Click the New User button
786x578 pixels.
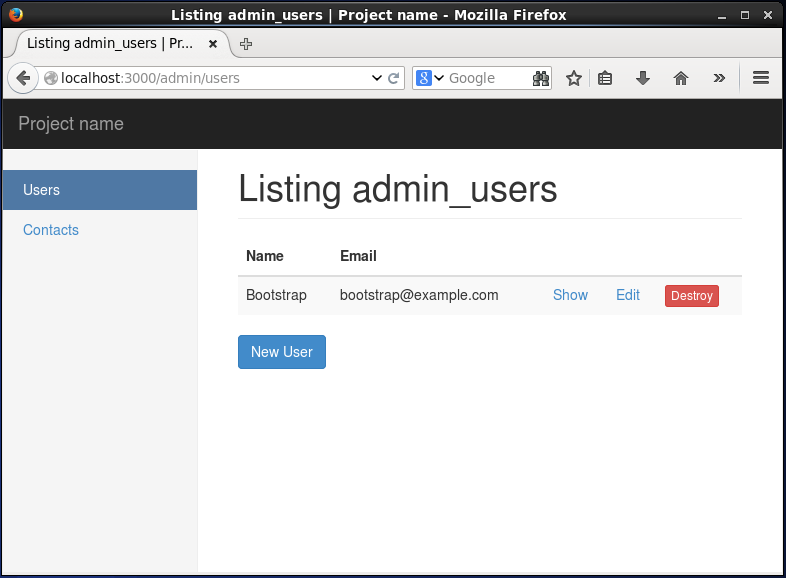pyautogui.click(x=282, y=352)
